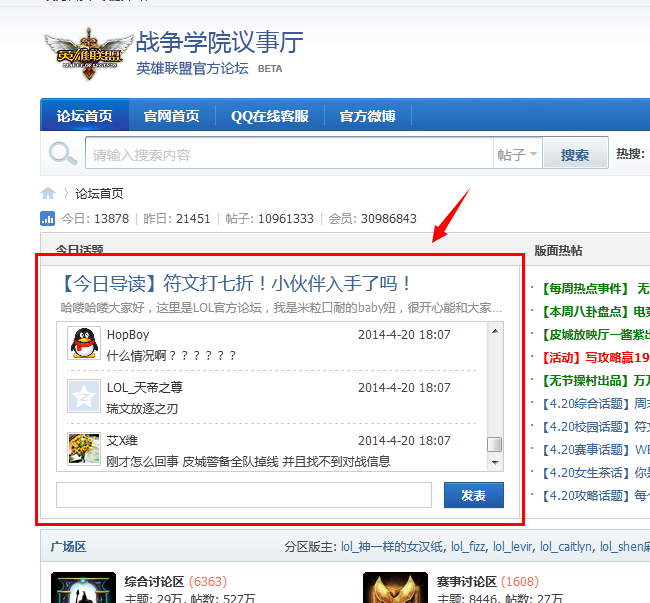
Task: Click the 论坛首页 breadcrumb link
Action: [99, 194]
